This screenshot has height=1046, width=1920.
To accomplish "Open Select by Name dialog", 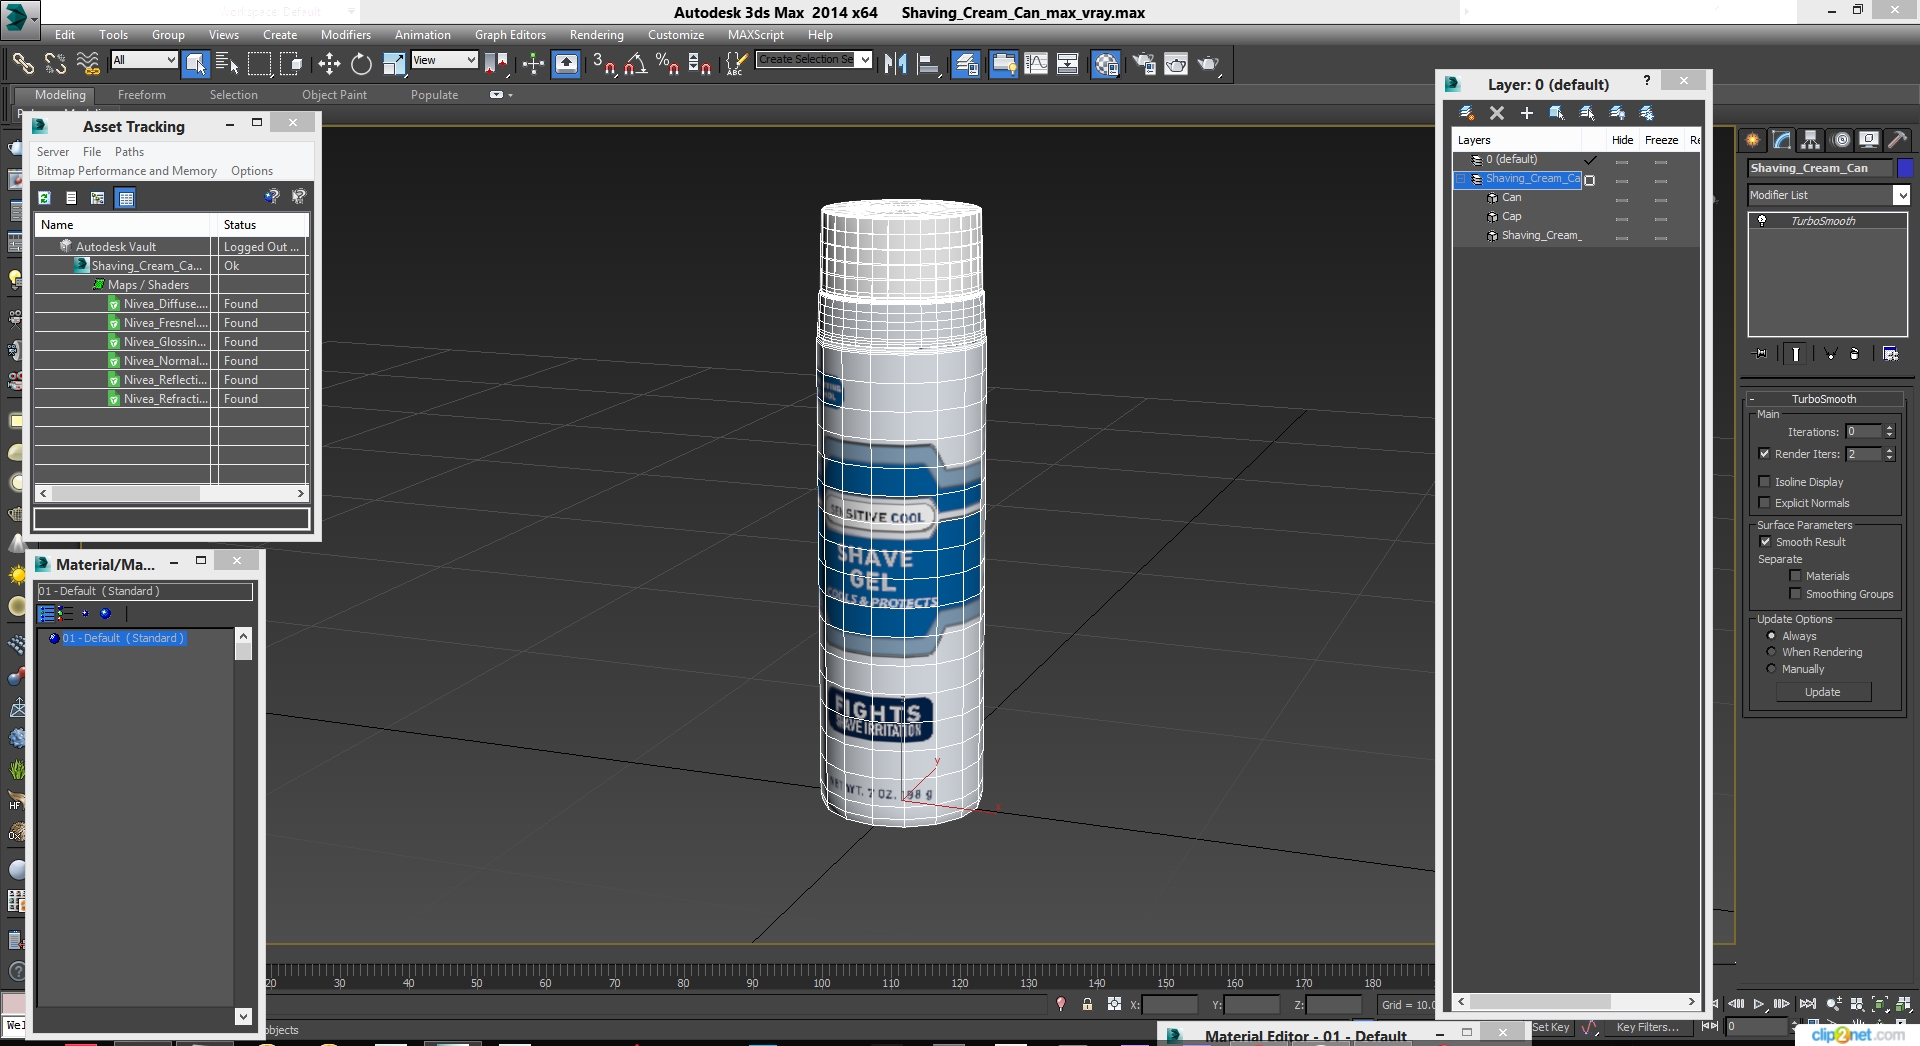I will (227, 64).
